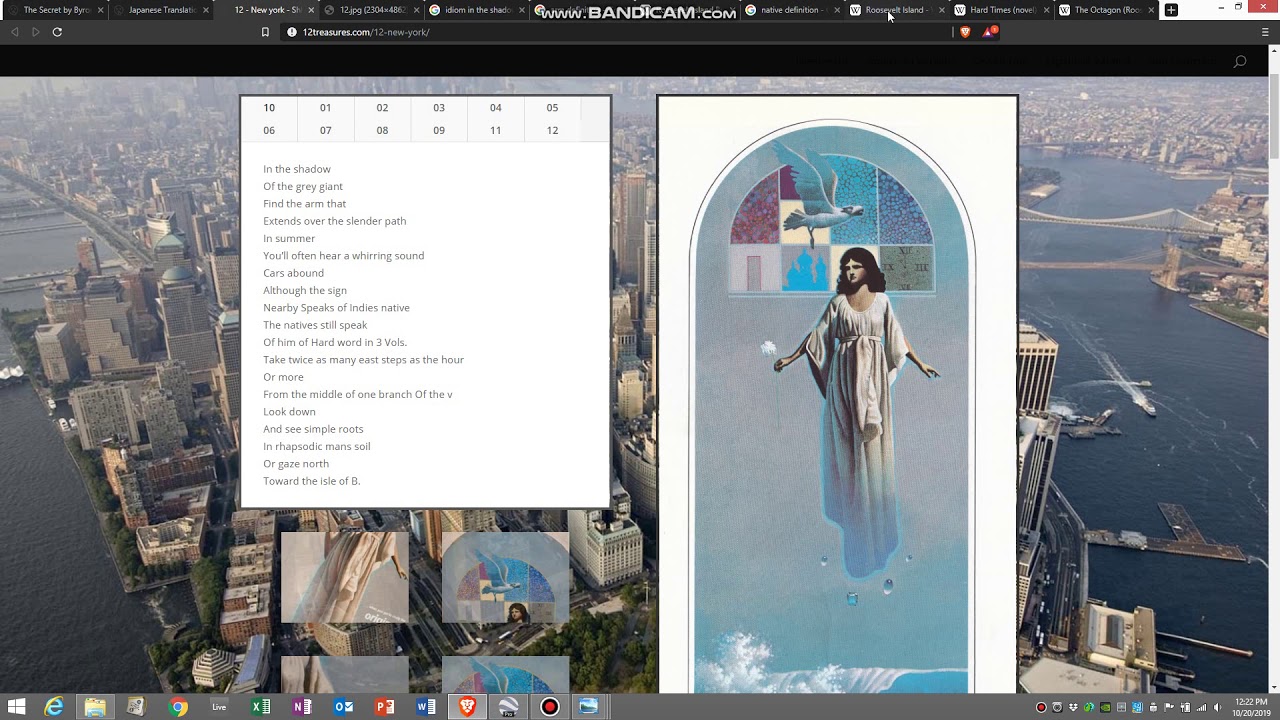This screenshot has width=1280, height=720.
Task: Open the Brave Shields lion icon
Action: (x=965, y=32)
